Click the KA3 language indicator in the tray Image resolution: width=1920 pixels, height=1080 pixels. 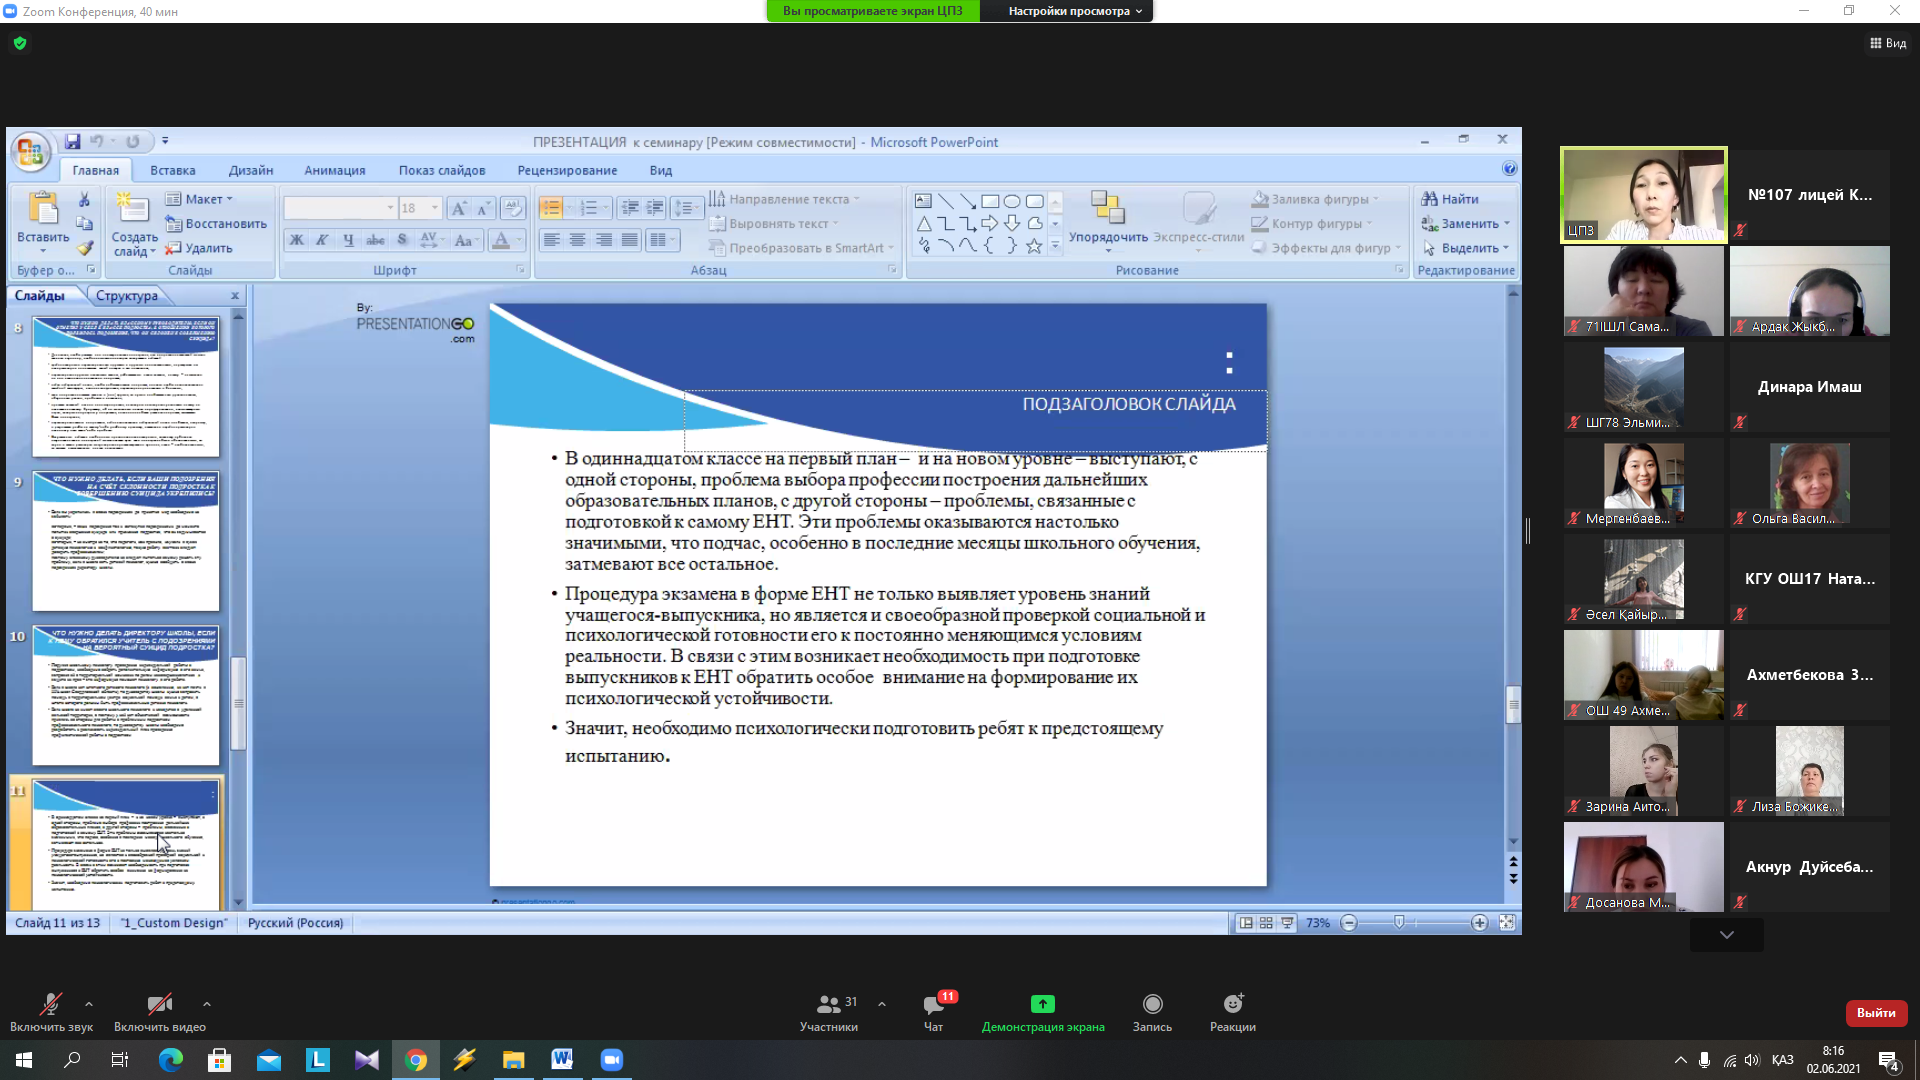(1782, 1060)
